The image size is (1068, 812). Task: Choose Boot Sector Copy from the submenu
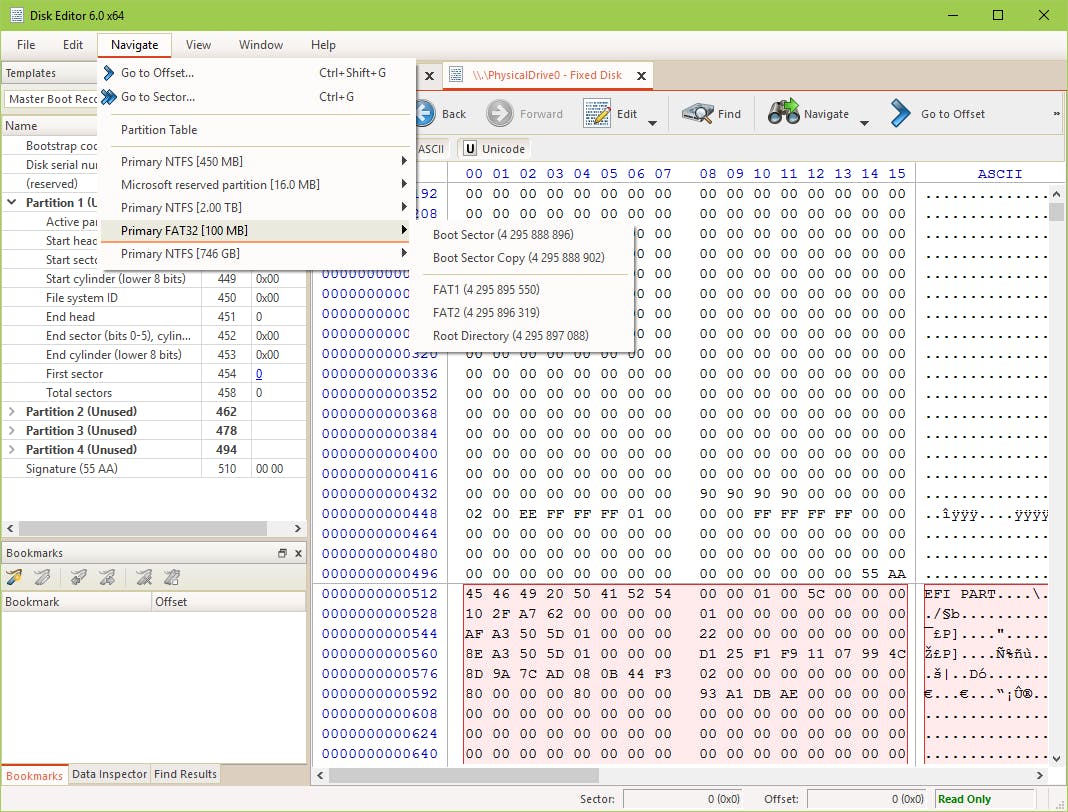click(518, 258)
